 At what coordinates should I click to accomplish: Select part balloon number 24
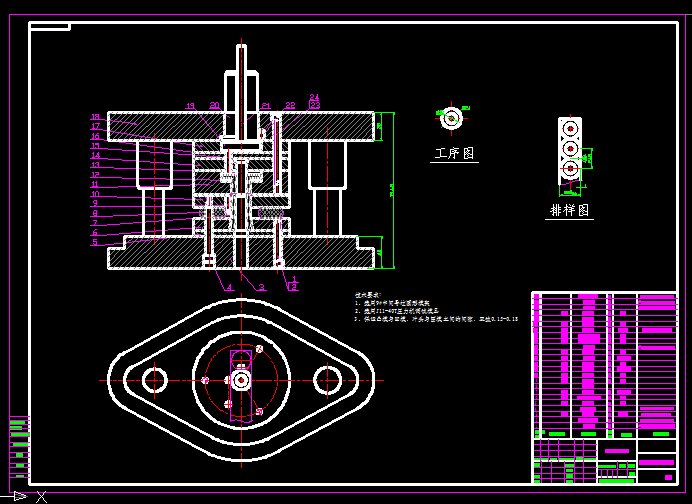point(314,97)
